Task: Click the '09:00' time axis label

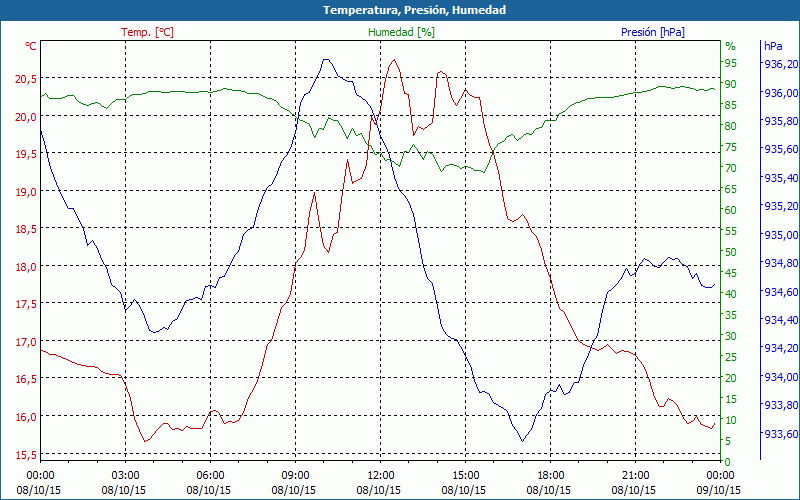Action: pos(295,476)
